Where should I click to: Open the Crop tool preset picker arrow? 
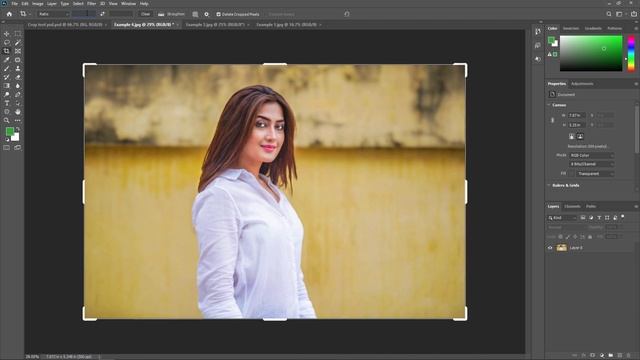30,14
